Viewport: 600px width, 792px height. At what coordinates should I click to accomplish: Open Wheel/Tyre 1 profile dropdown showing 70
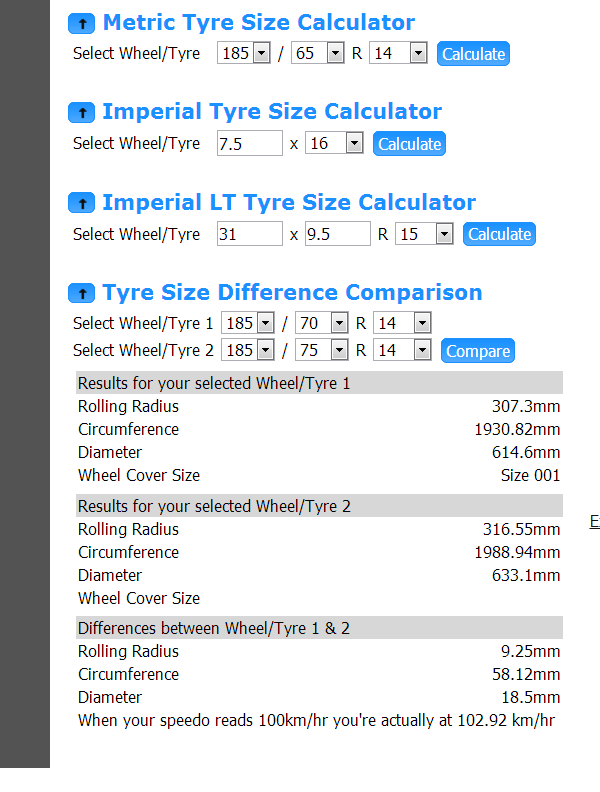tap(322, 323)
